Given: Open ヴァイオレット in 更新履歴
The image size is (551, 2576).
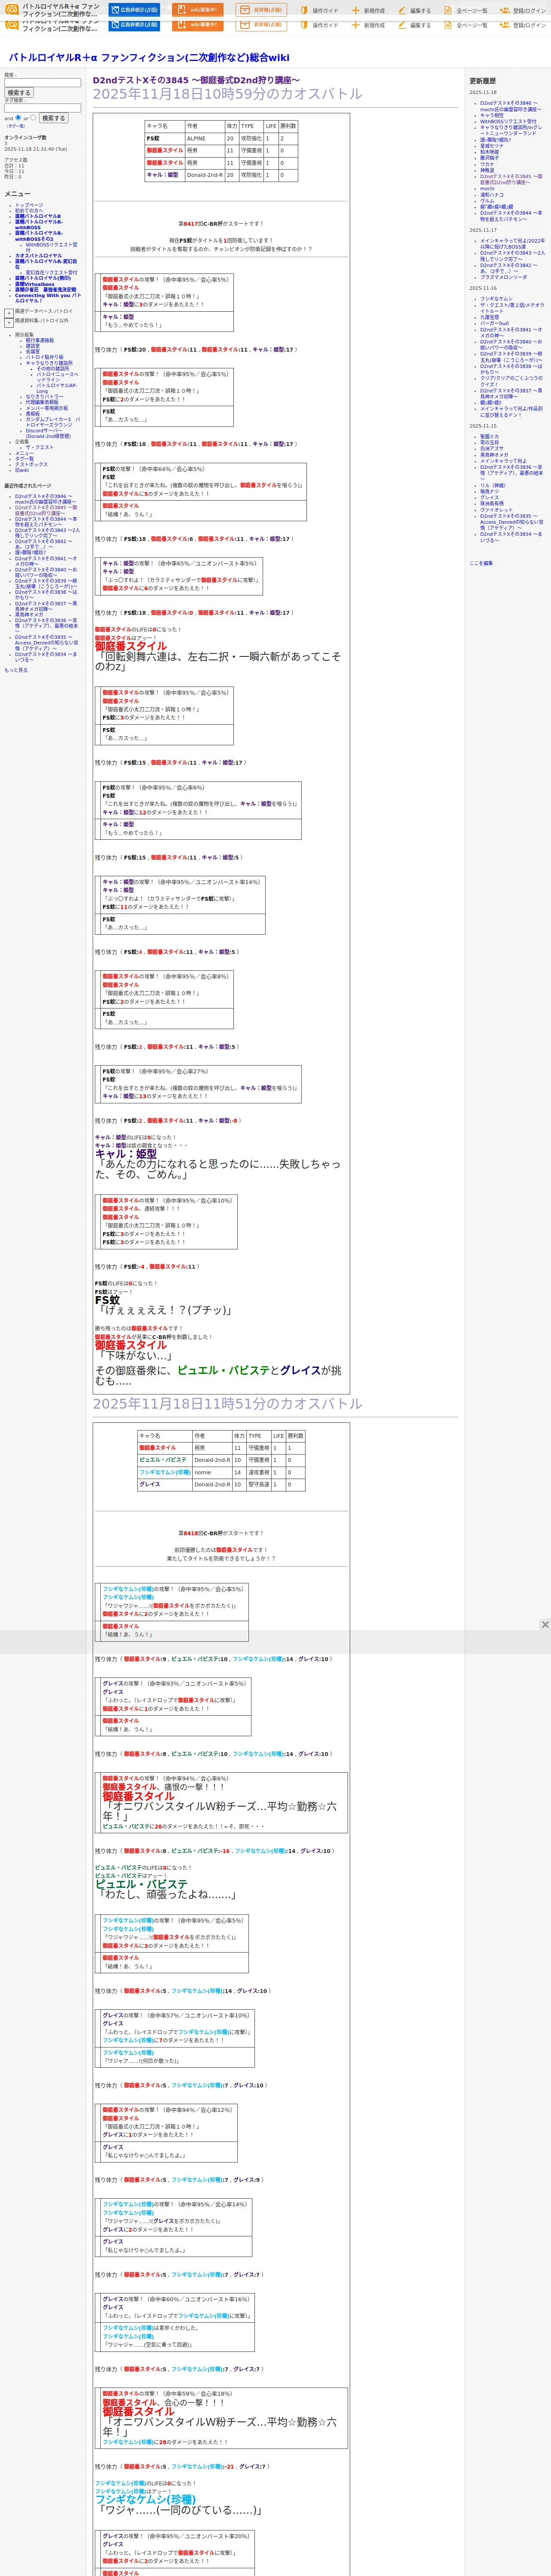Looking at the screenshot, I should (496, 510).
